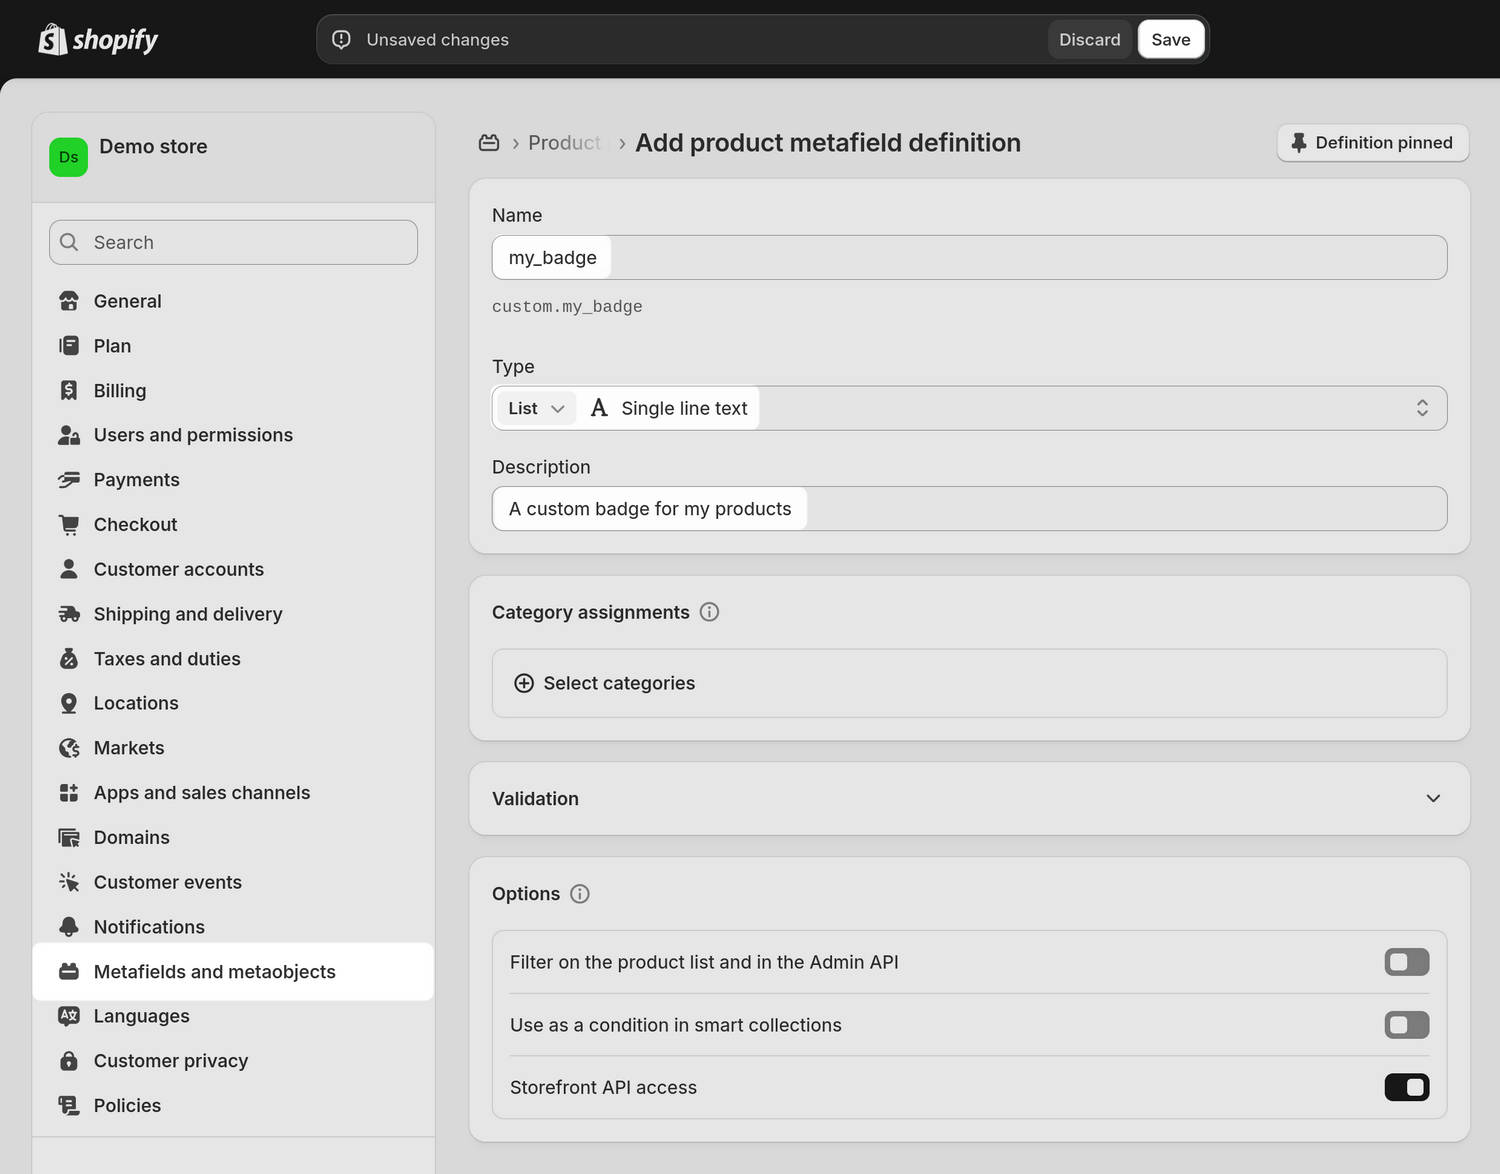Viewport: 1500px width, 1174px height.
Task: Click the Shopify logo in the top bar
Action: click(97, 39)
